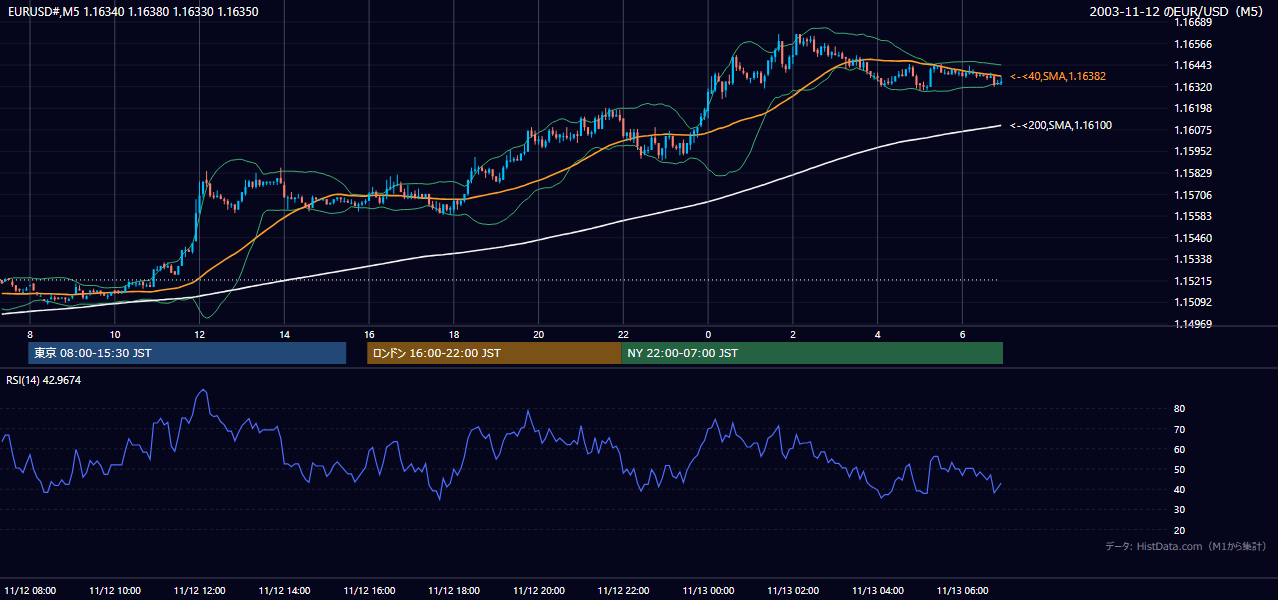Click the bottom time label 11/13 06:00
The image size is (1278, 600).
coord(963,589)
